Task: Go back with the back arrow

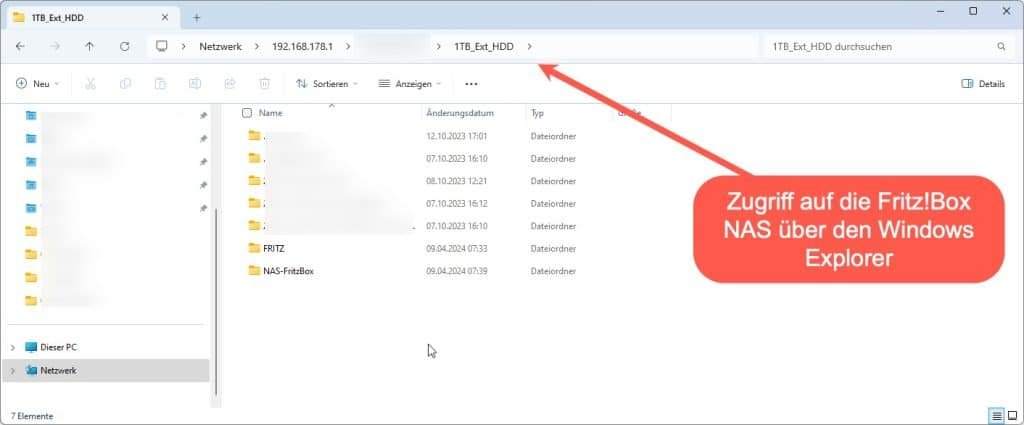Action: tap(20, 46)
